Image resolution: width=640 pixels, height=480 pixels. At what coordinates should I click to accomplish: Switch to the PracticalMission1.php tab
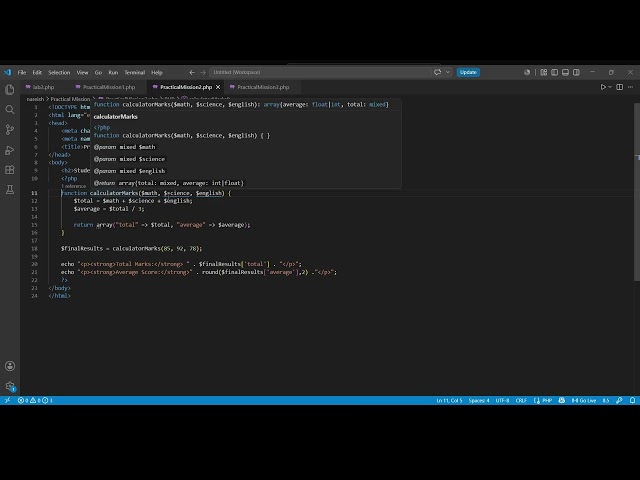click(x=109, y=87)
